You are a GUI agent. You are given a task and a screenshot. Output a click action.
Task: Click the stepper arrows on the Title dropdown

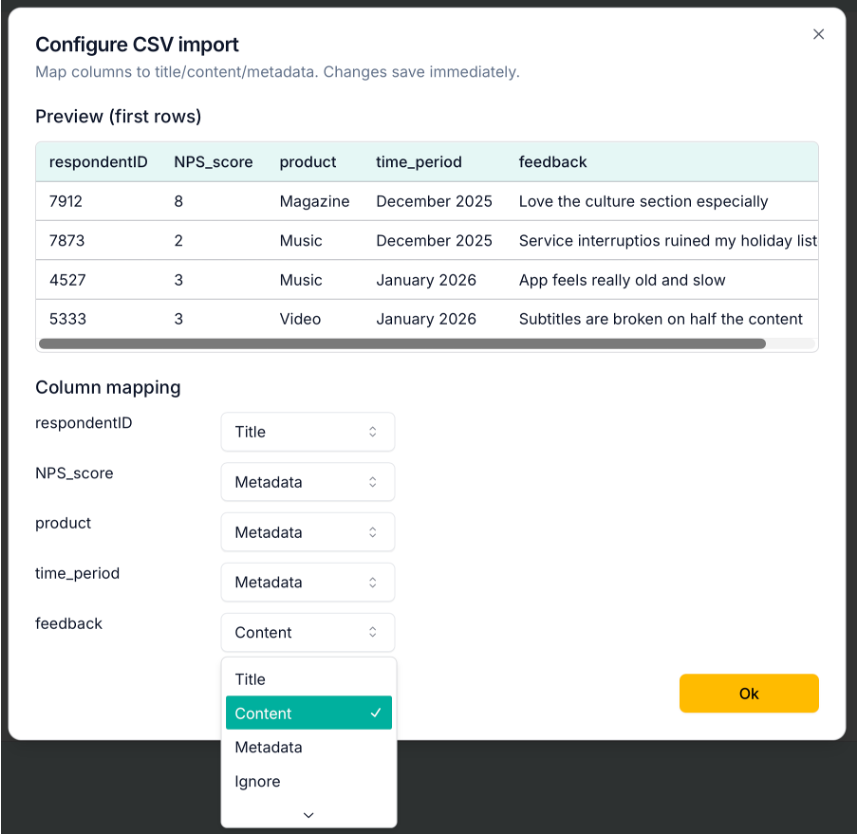tap(371, 431)
